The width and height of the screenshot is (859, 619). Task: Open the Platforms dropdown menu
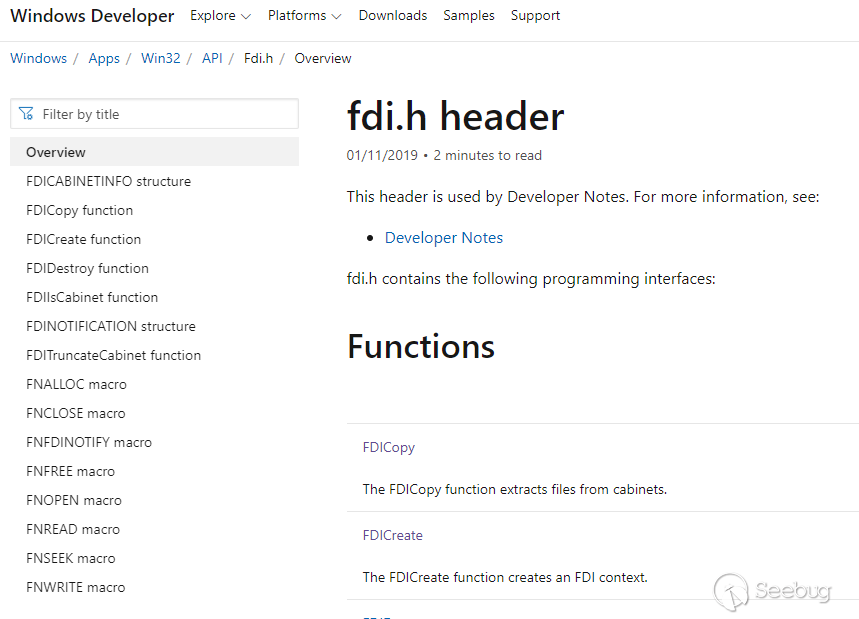(304, 16)
